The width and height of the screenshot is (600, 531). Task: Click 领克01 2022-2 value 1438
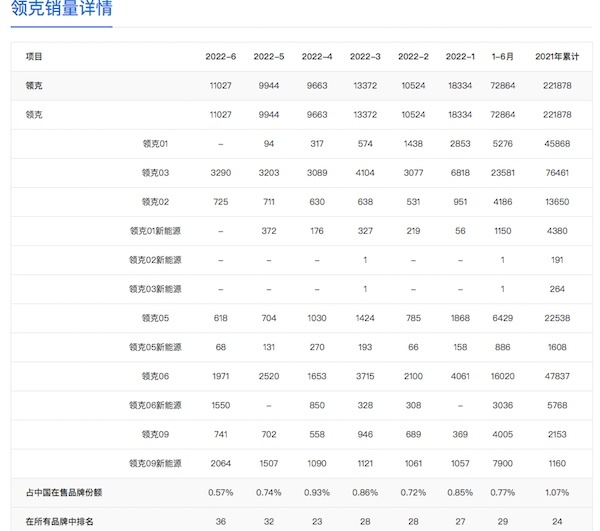pyautogui.click(x=413, y=144)
